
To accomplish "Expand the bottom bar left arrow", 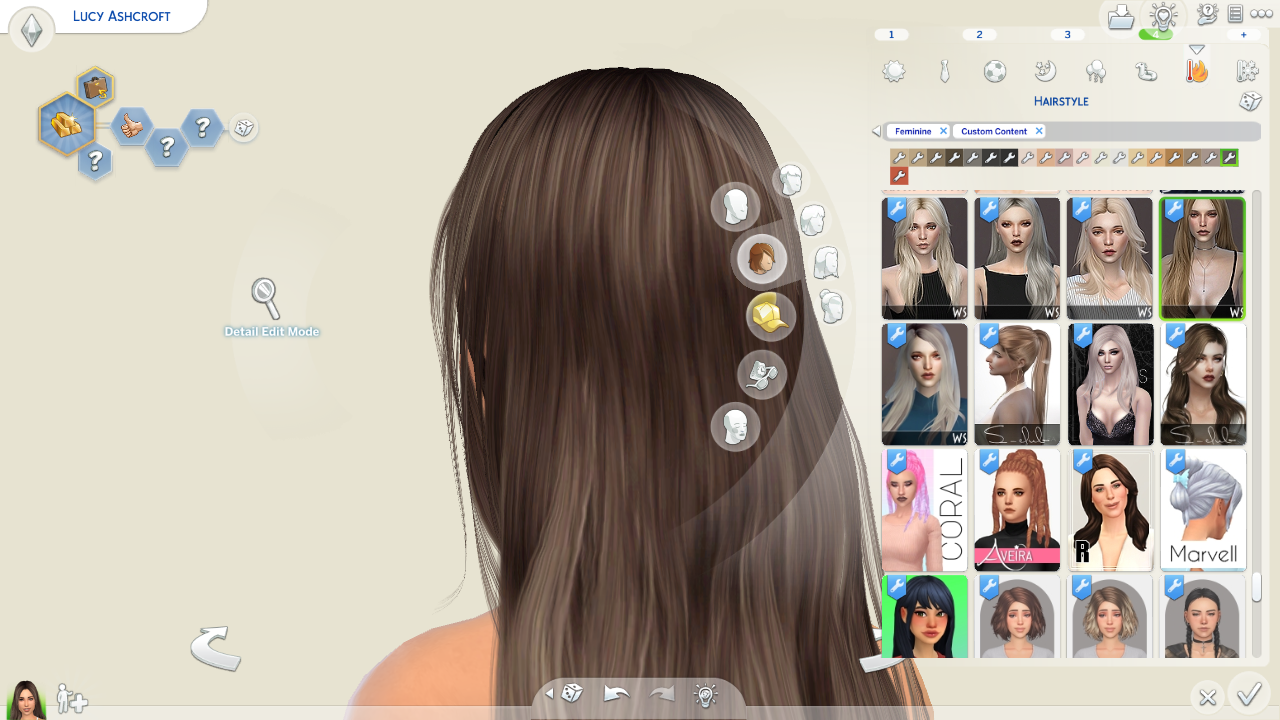I will (x=548, y=693).
